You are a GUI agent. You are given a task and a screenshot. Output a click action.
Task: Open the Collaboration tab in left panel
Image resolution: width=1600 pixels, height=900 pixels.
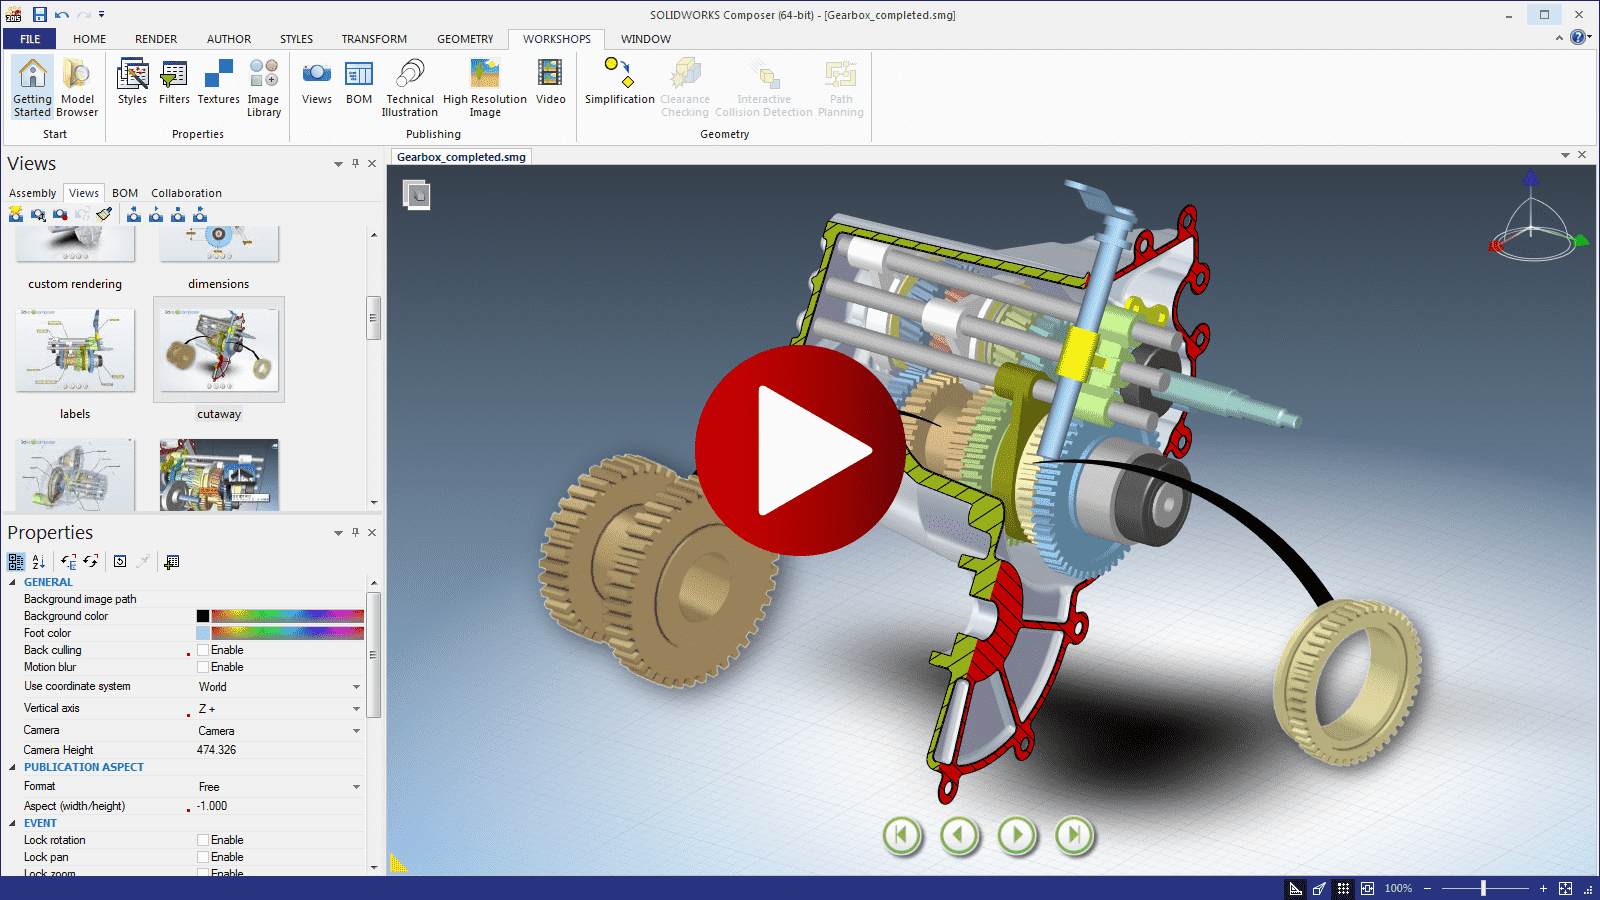point(186,193)
